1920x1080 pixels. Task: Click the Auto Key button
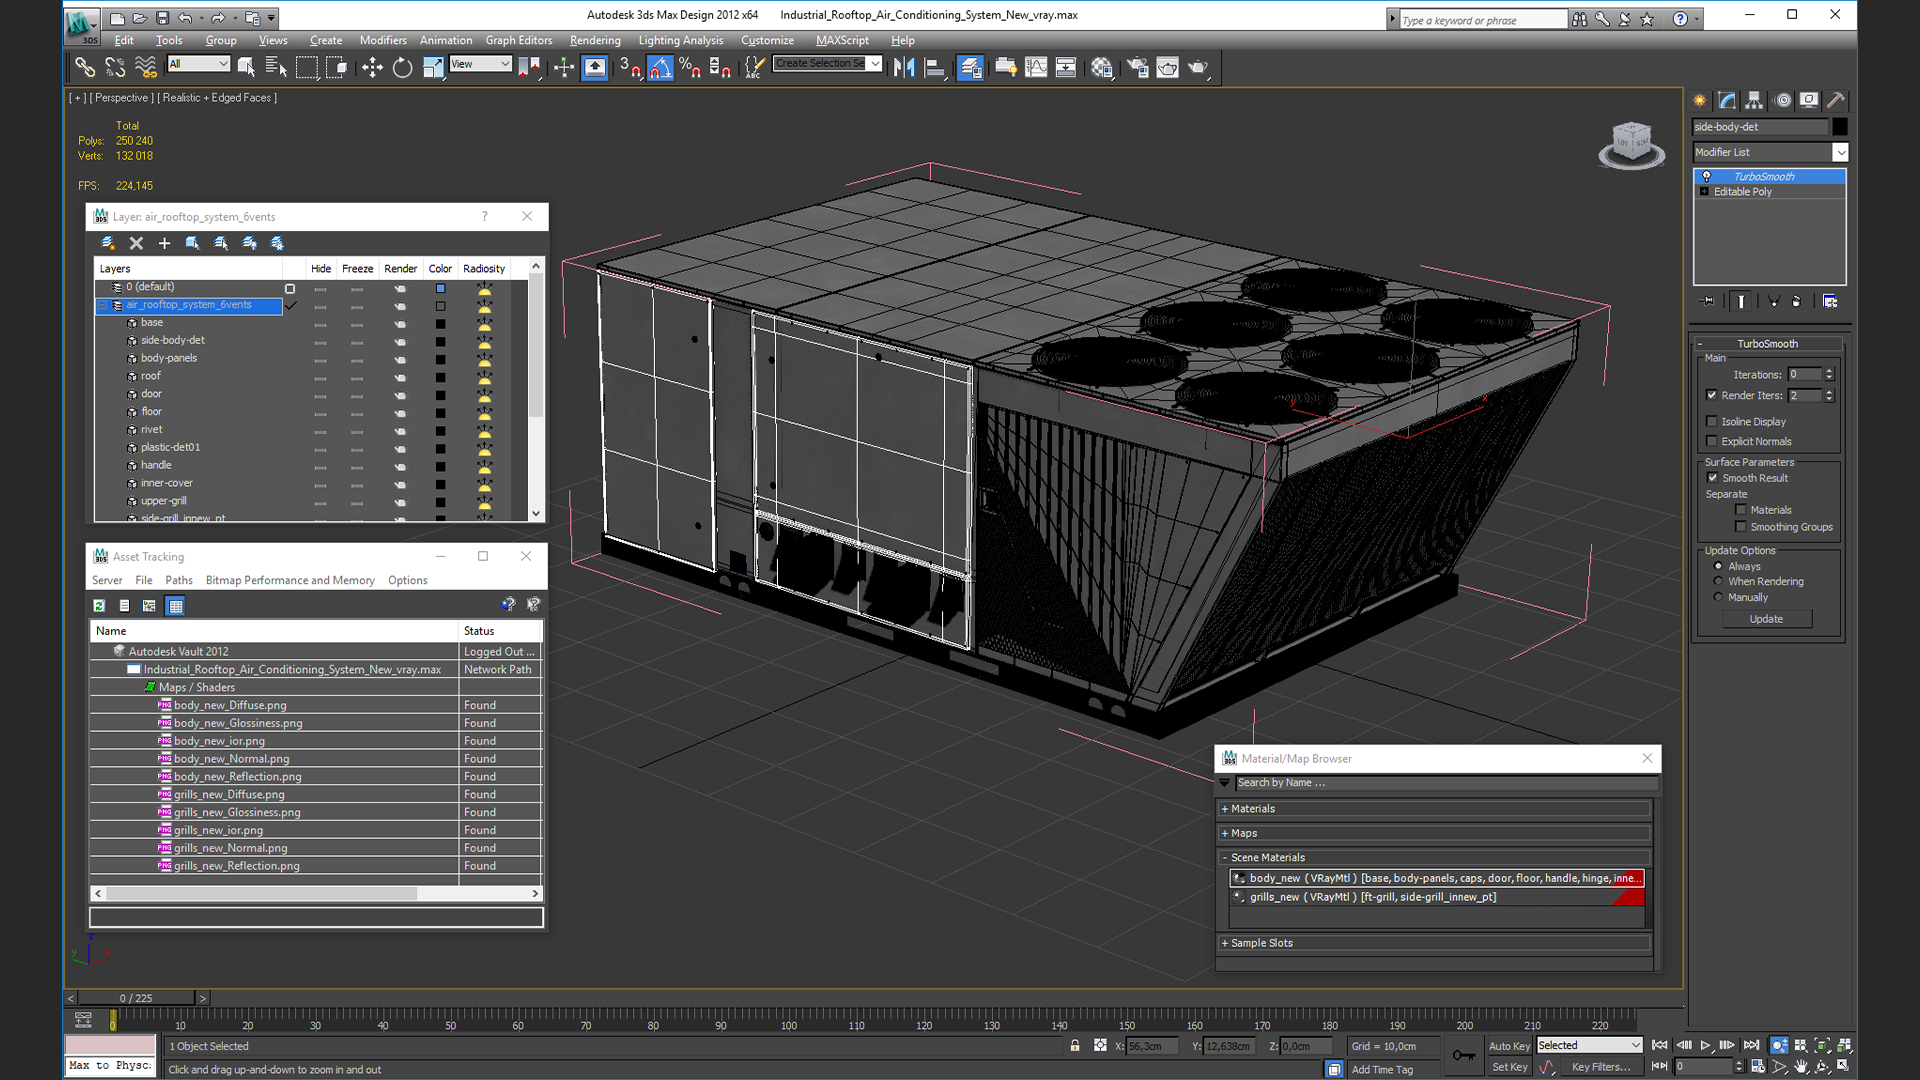[x=1509, y=1046]
